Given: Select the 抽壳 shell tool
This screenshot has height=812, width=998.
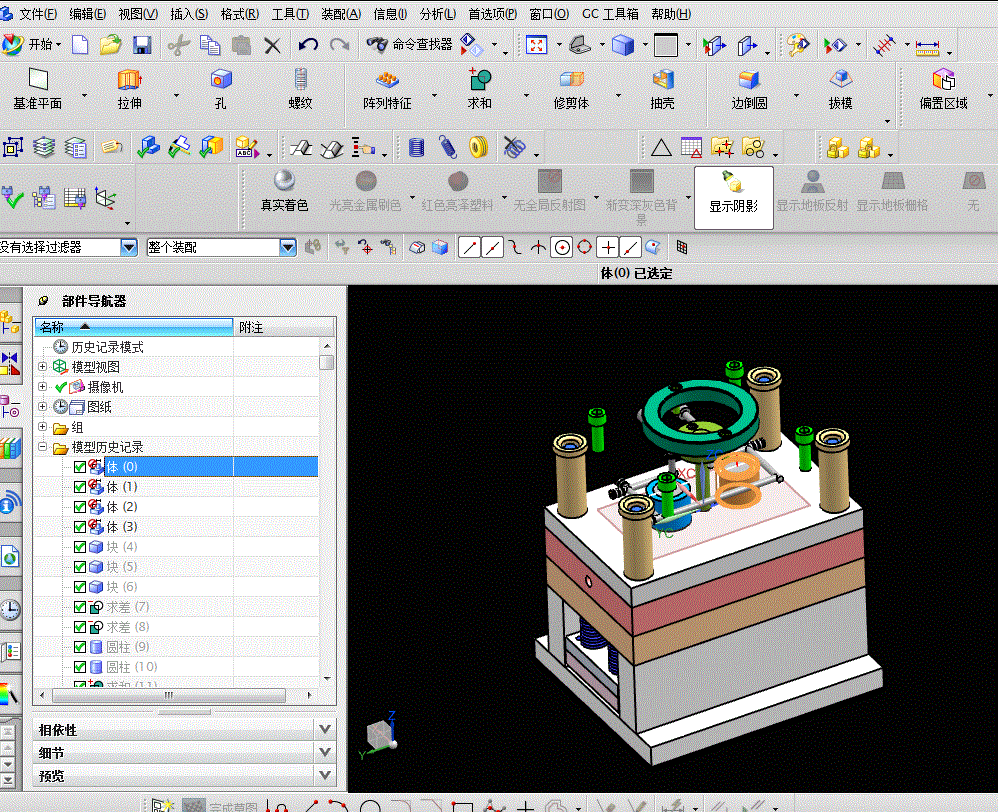Looking at the screenshot, I should (x=663, y=89).
